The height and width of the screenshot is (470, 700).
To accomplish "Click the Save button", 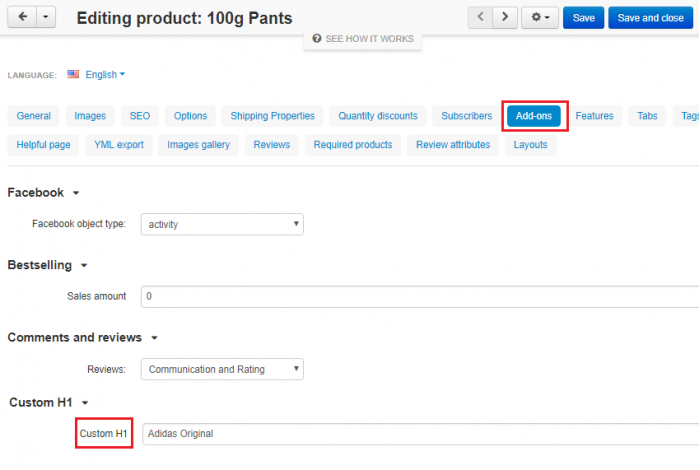I will [x=583, y=18].
